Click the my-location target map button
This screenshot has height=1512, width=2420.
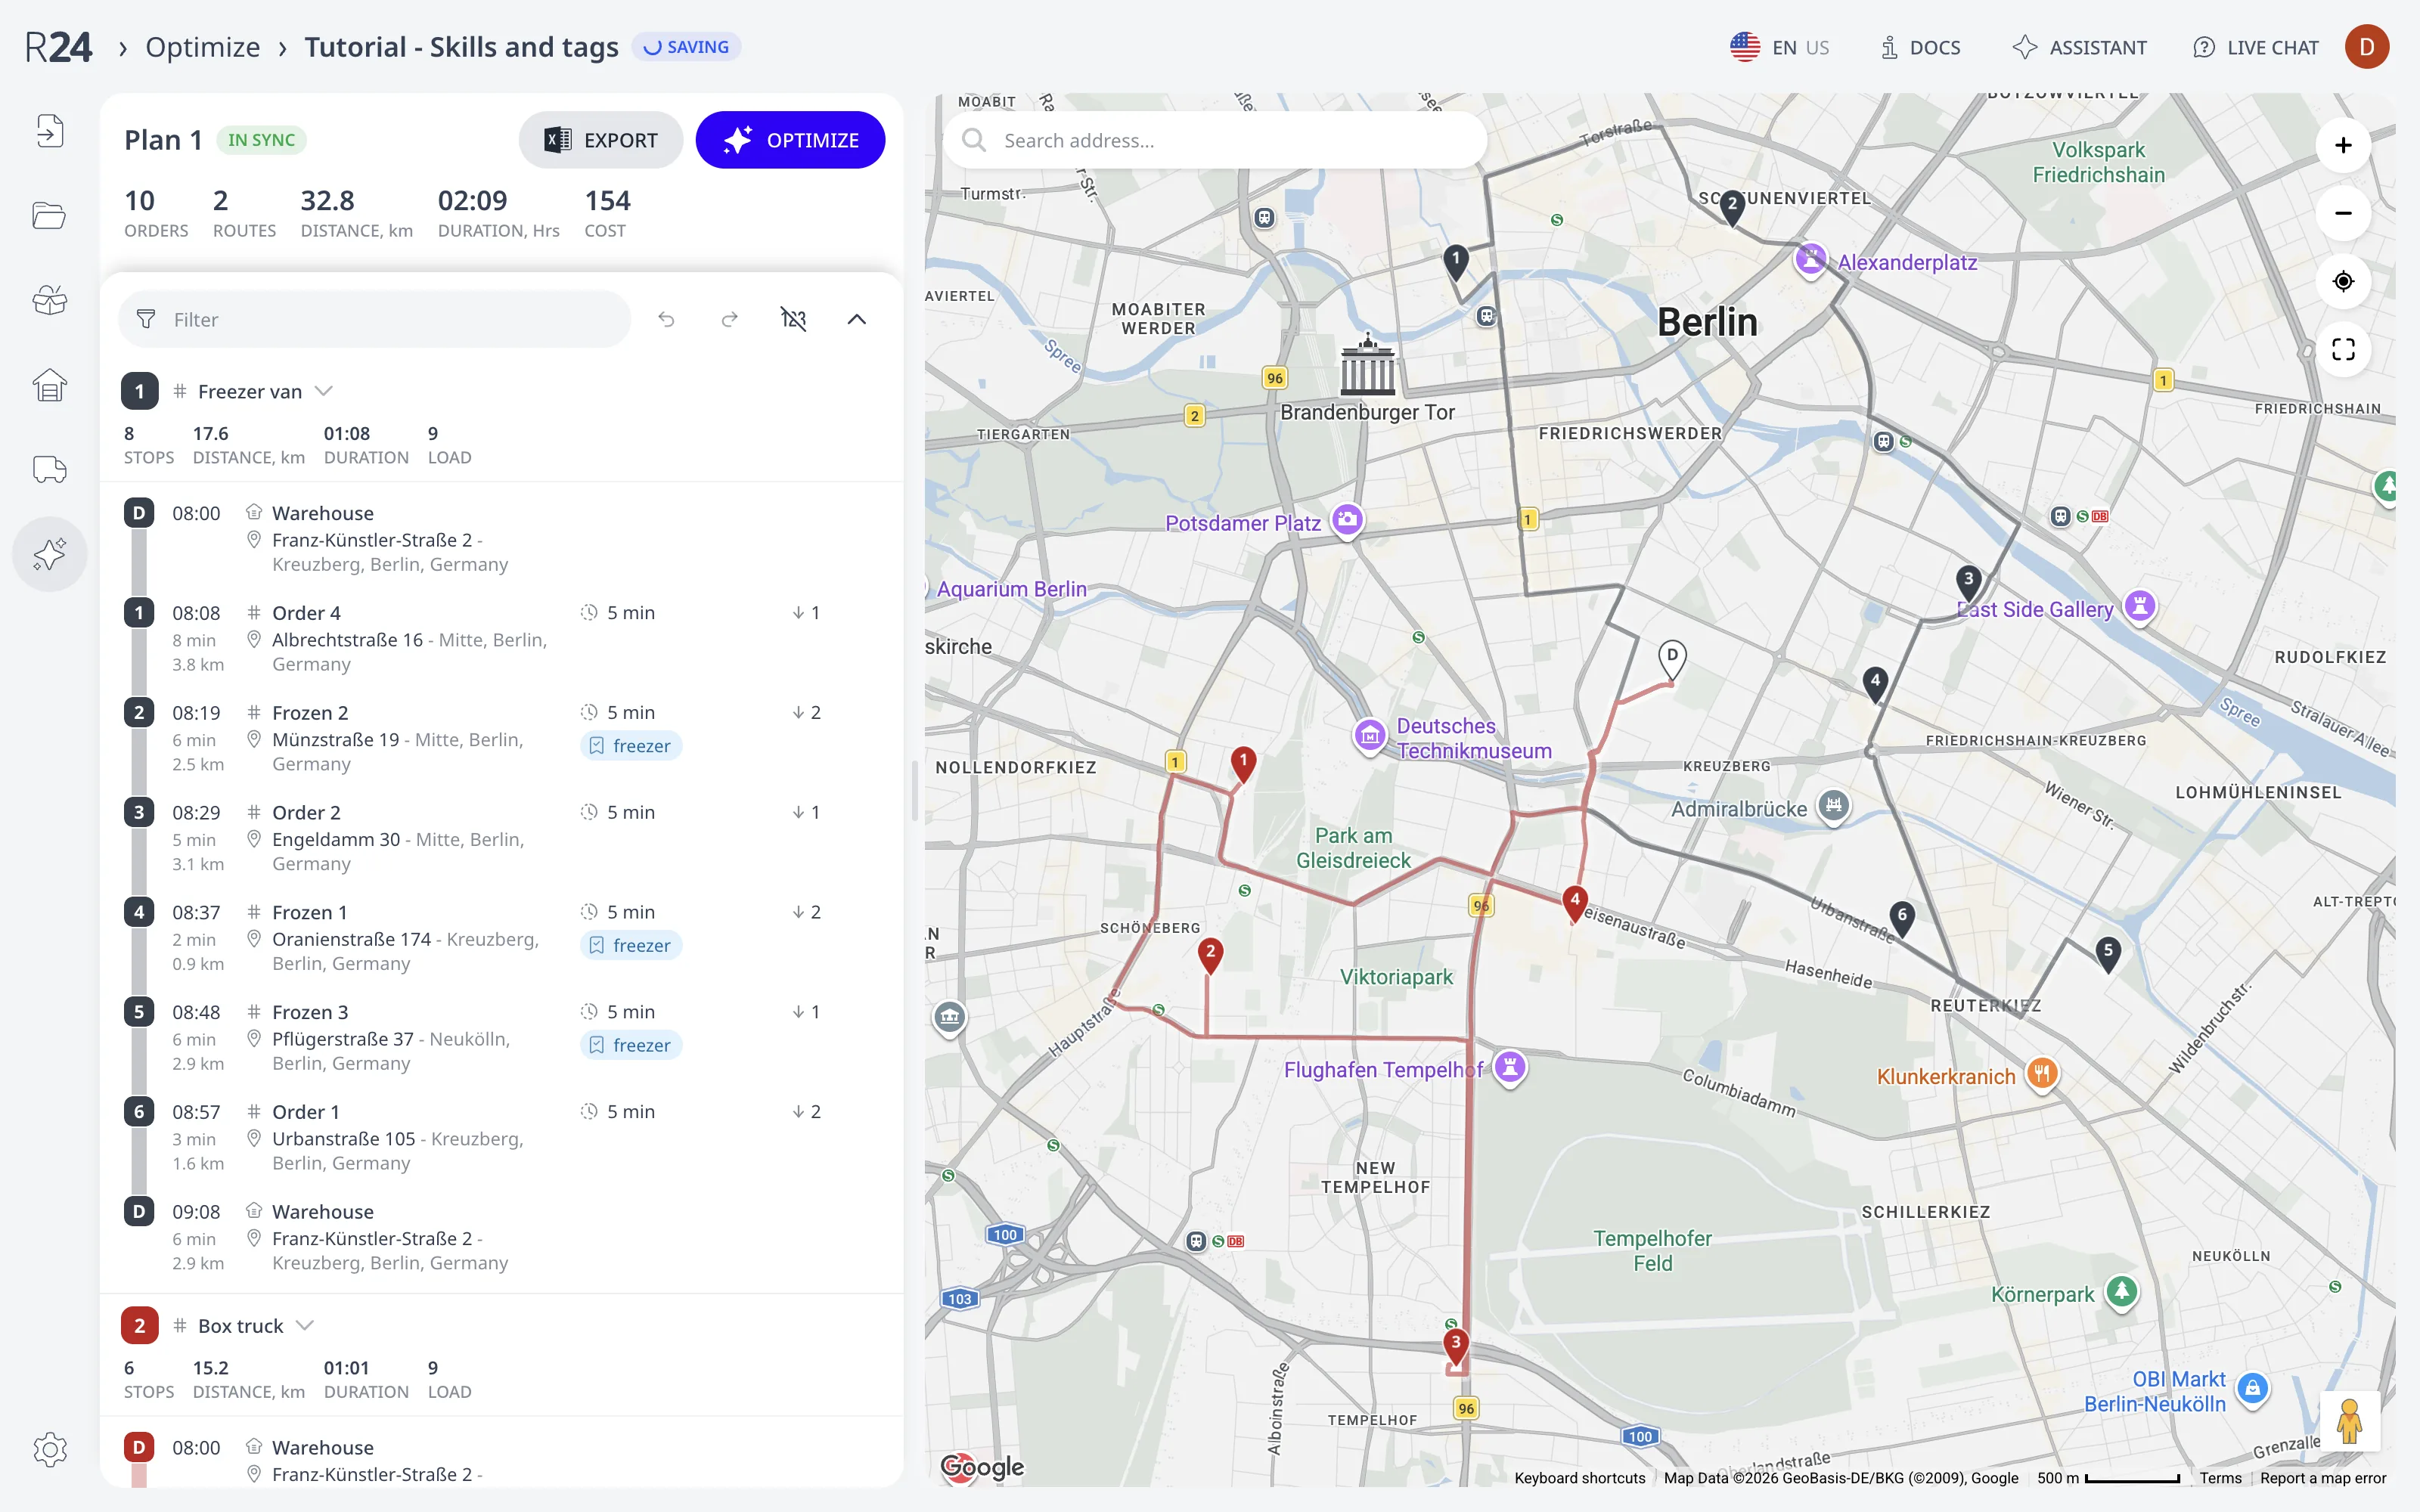[x=2343, y=281]
